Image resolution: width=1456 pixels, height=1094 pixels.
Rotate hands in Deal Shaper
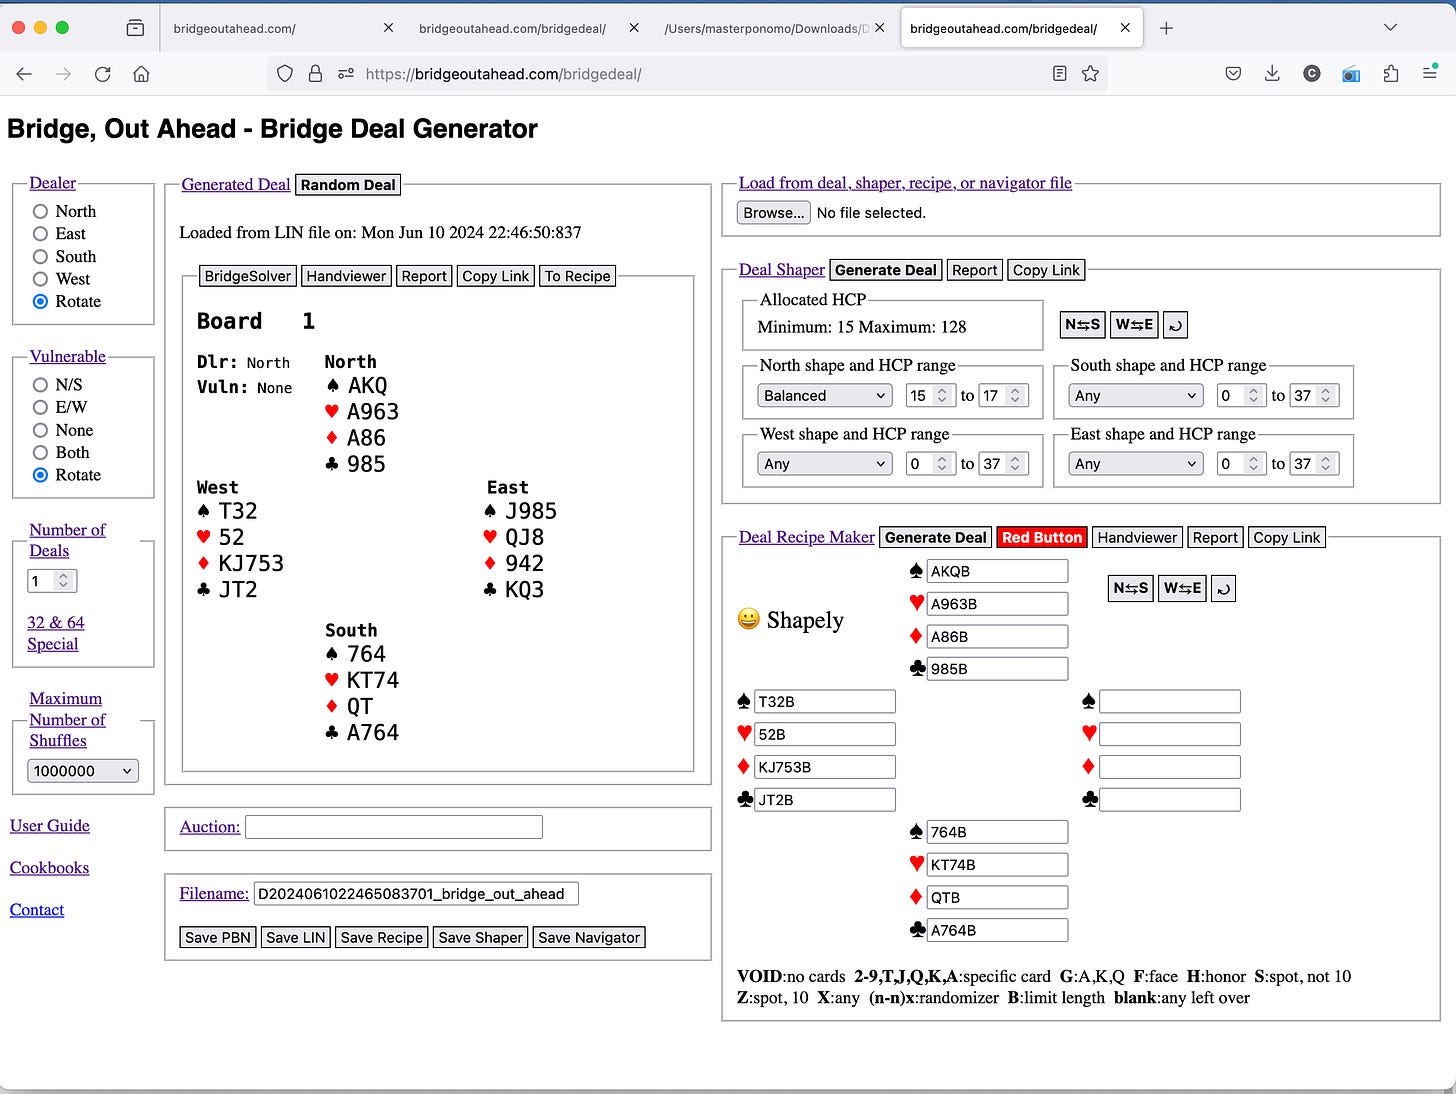tap(1176, 324)
